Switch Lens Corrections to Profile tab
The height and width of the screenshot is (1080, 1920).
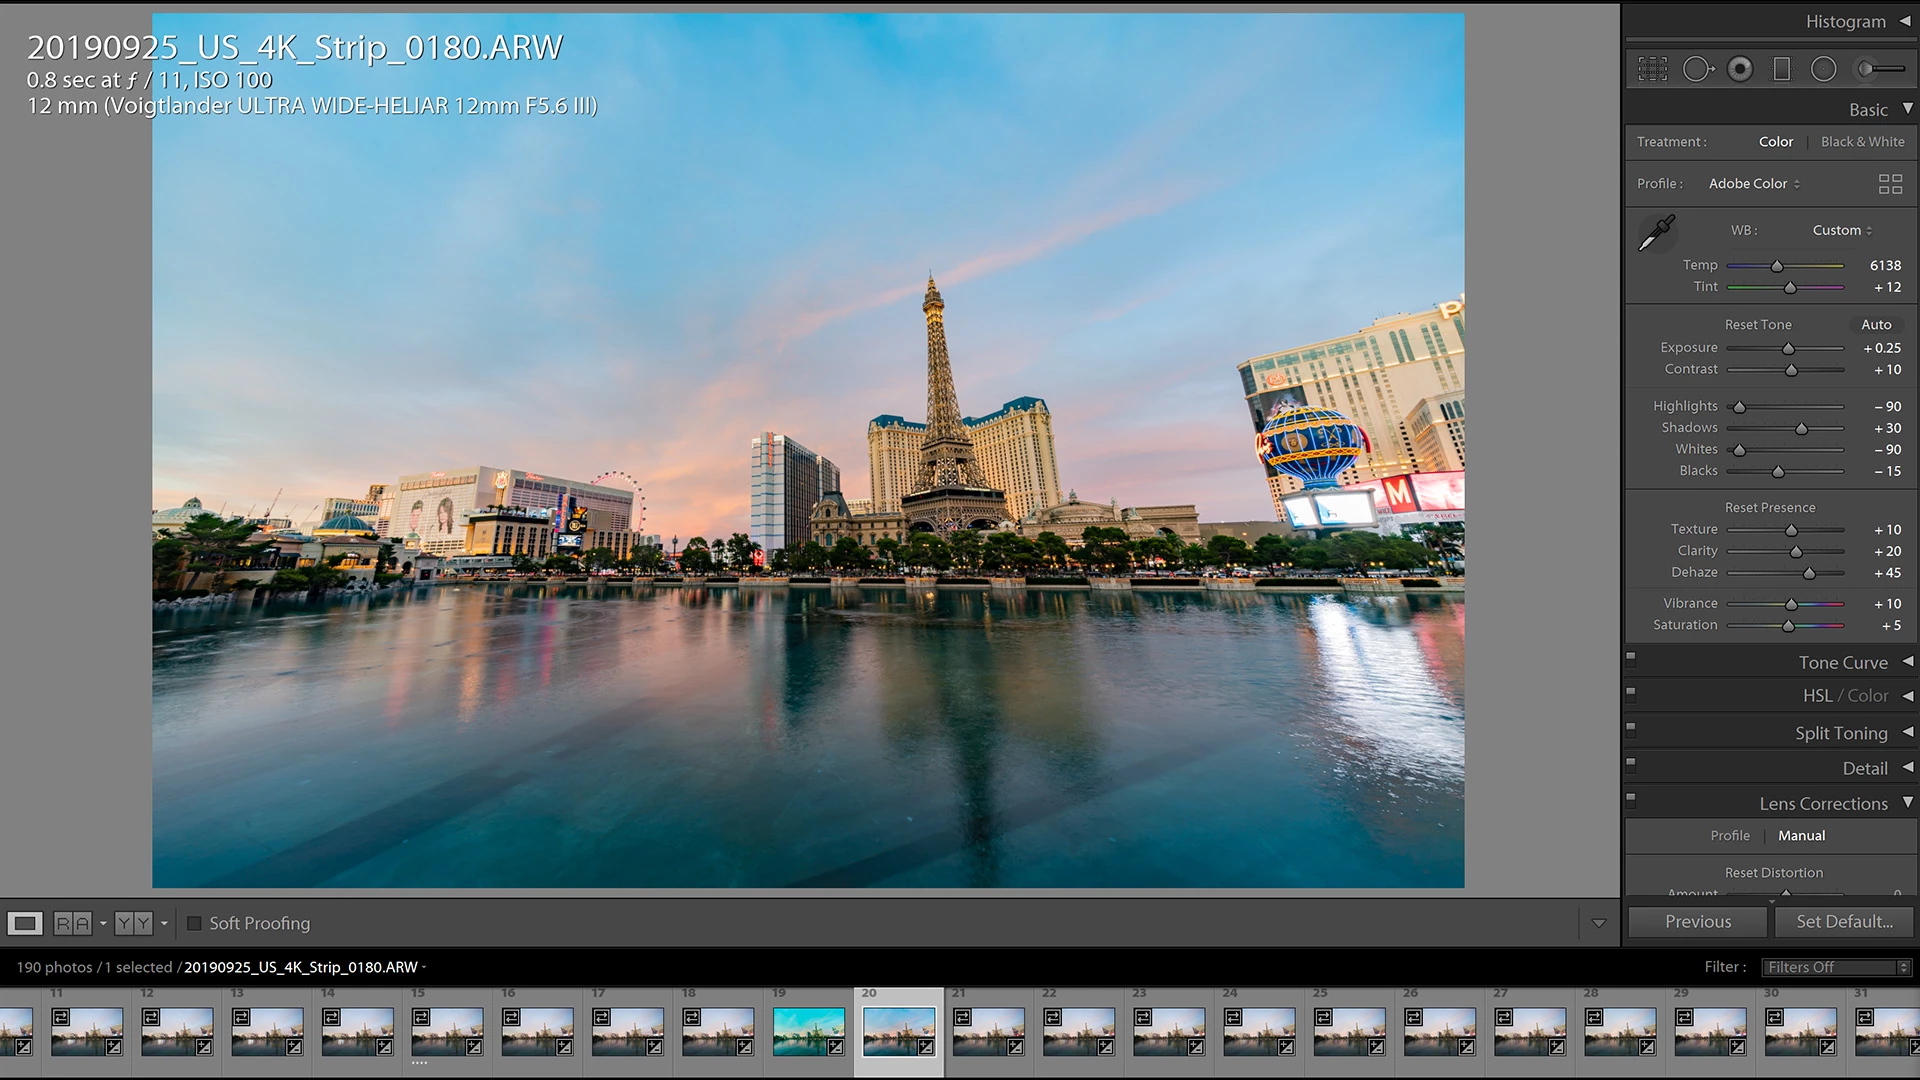coord(1729,836)
